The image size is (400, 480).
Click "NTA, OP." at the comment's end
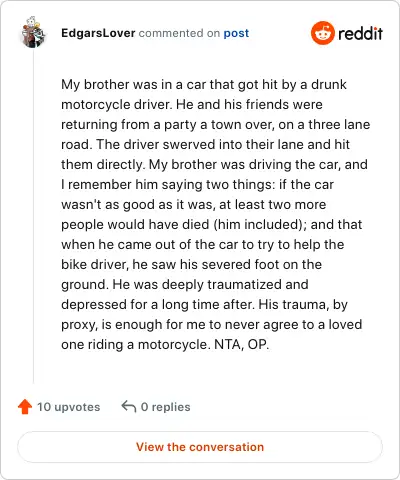point(241,344)
